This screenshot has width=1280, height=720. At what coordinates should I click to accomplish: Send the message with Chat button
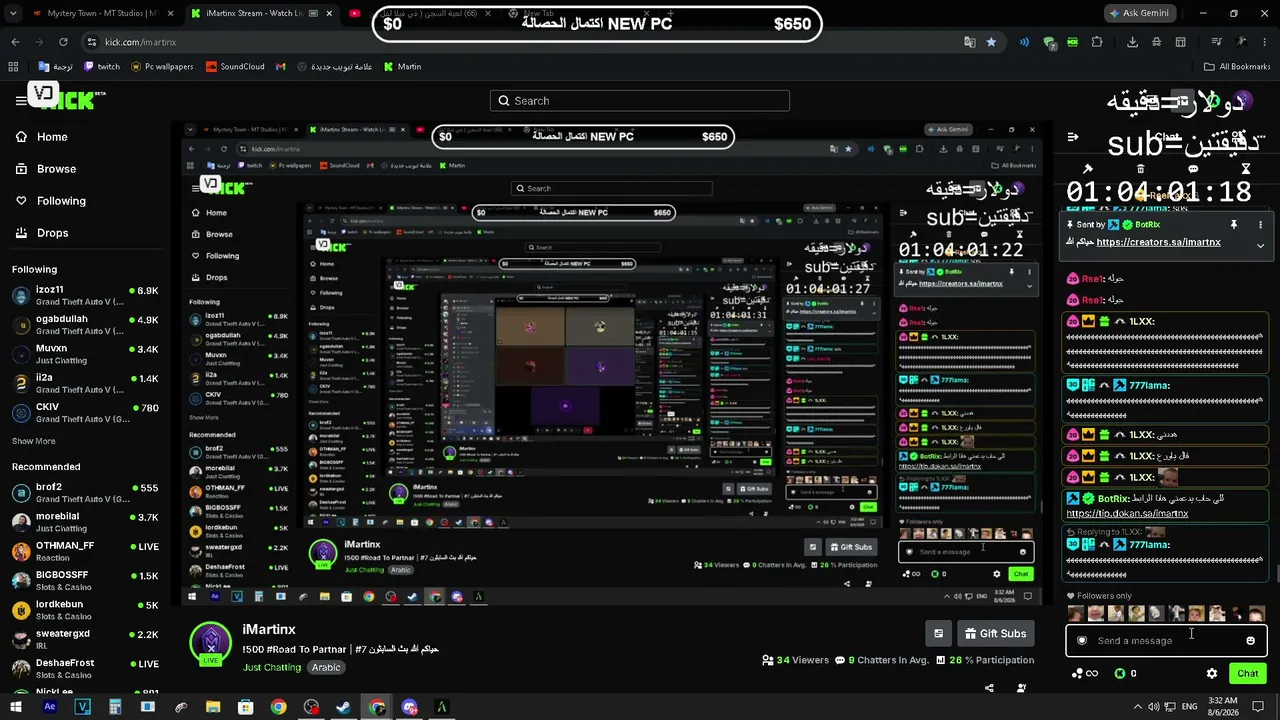pyautogui.click(x=1247, y=673)
